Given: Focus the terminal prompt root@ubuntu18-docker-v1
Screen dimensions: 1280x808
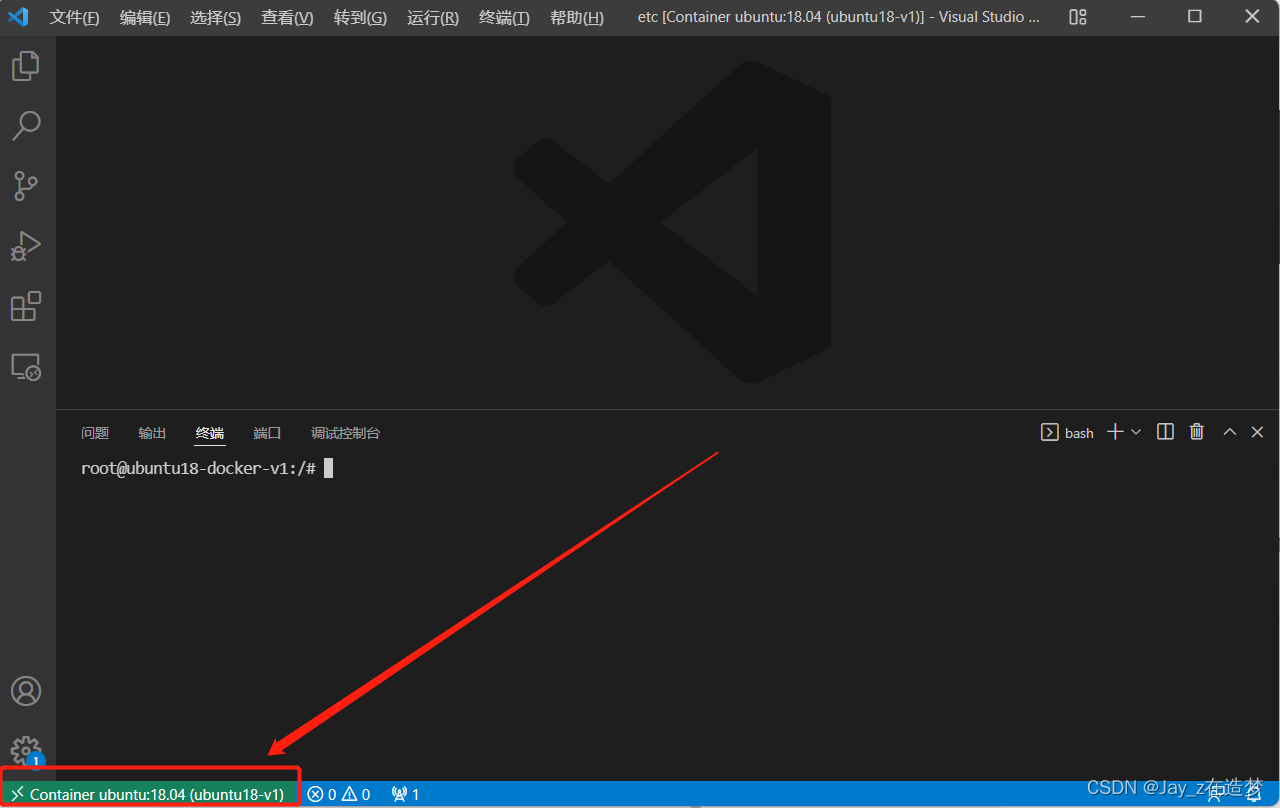Looking at the screenshot, I should pos(198,468).
